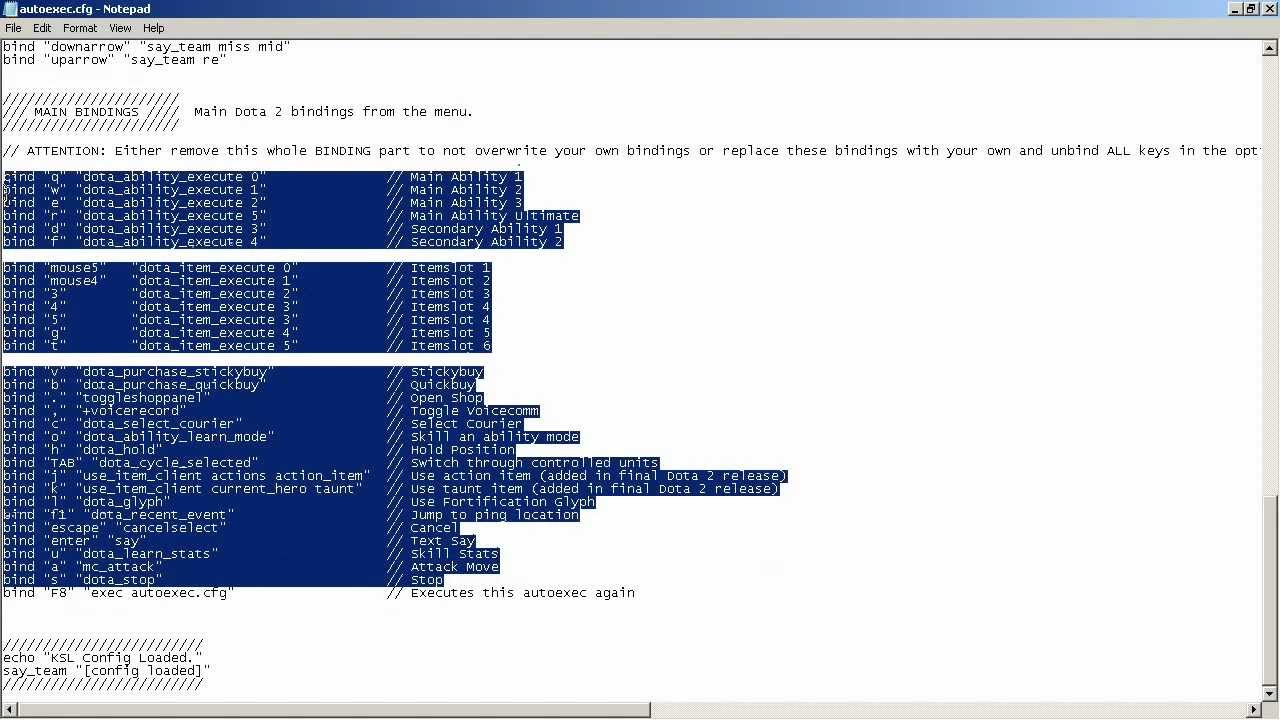Viewport: 1280px width, 720px height.
Task: Click the "Secondary Ability 1" comment
Action: tap(486, 229)
